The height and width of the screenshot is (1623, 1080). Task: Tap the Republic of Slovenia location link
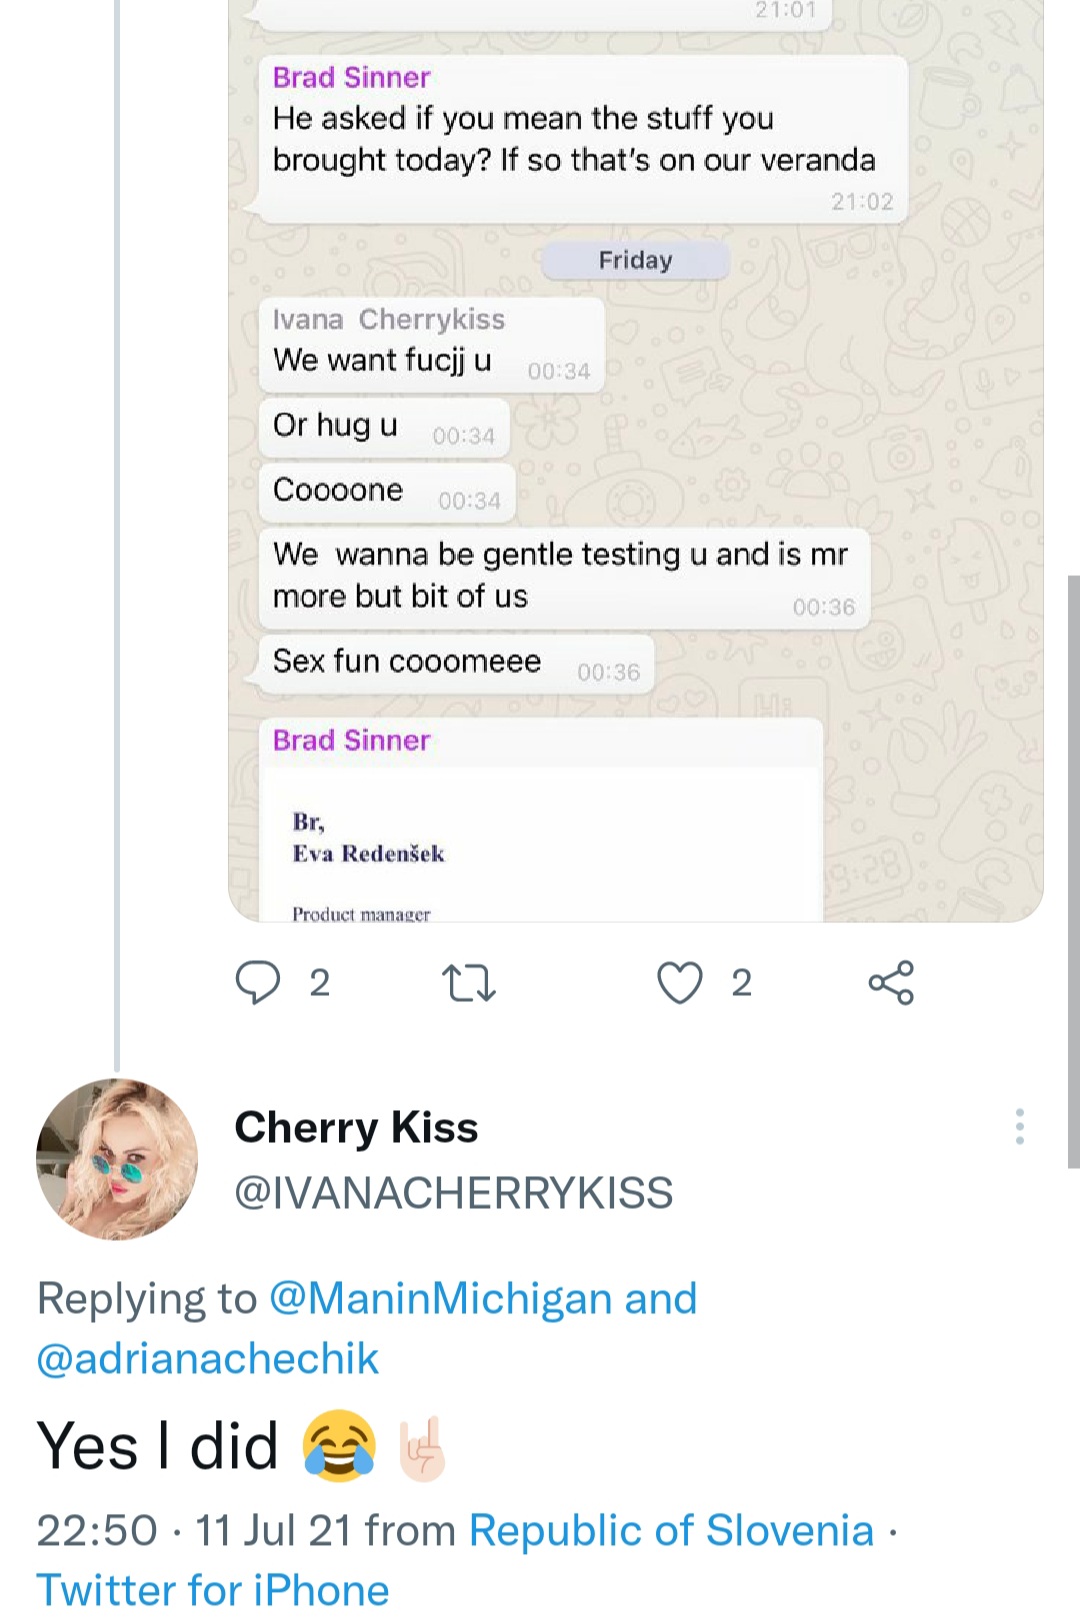pos(671,1530)
